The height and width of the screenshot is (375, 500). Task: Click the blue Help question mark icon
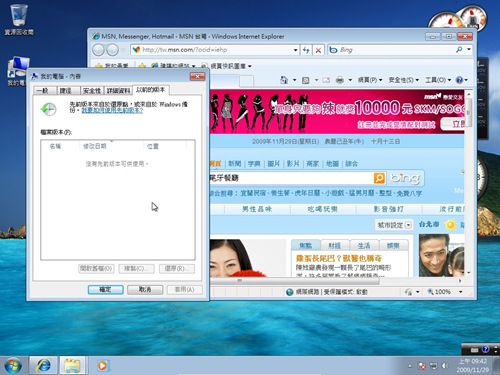(x=459, y=80)
